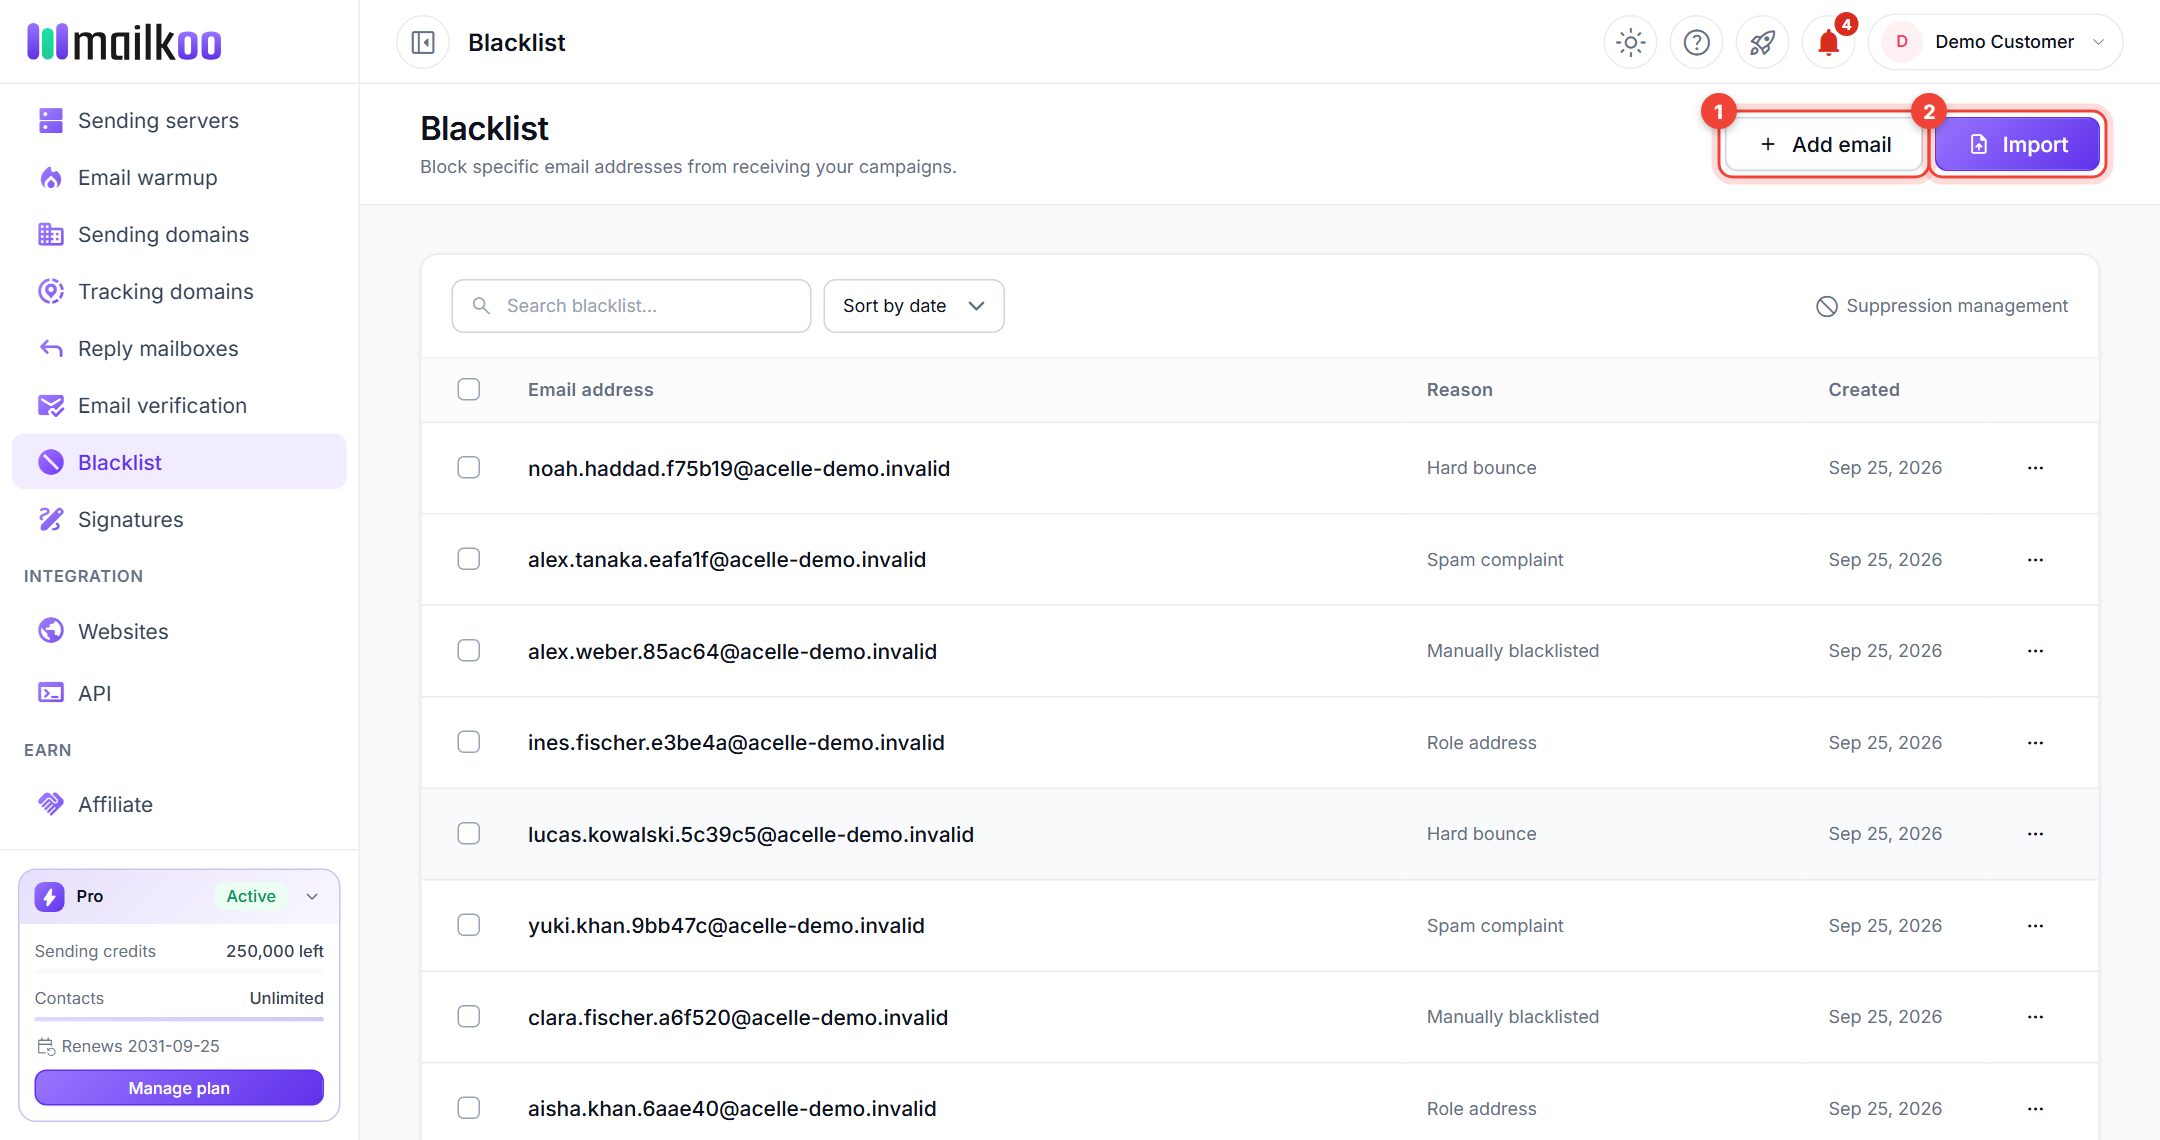This screenshot has height=1140, width=2160.
Task: Open row actions for lucas.kowalski email
Action: (2035, 834)
